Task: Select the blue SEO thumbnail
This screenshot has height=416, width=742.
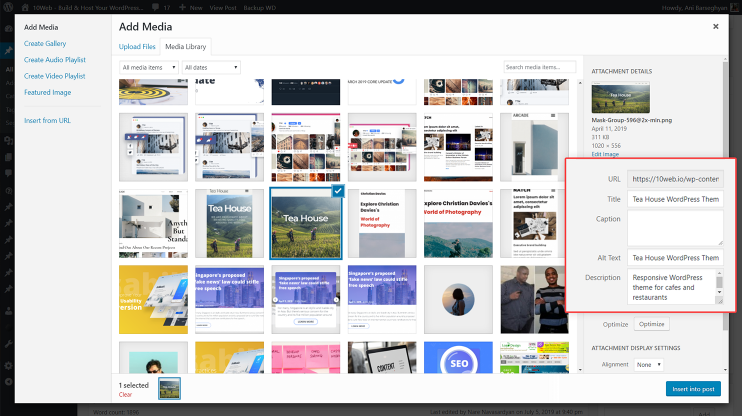Action: [458, 358]
